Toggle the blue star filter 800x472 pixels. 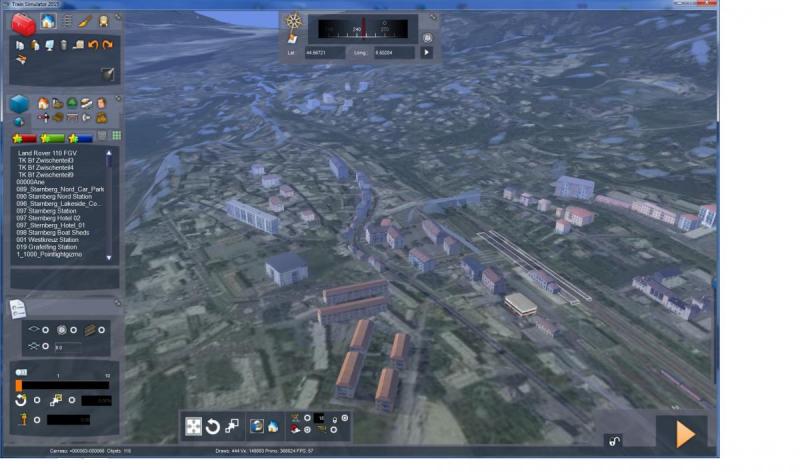[81, 138]
